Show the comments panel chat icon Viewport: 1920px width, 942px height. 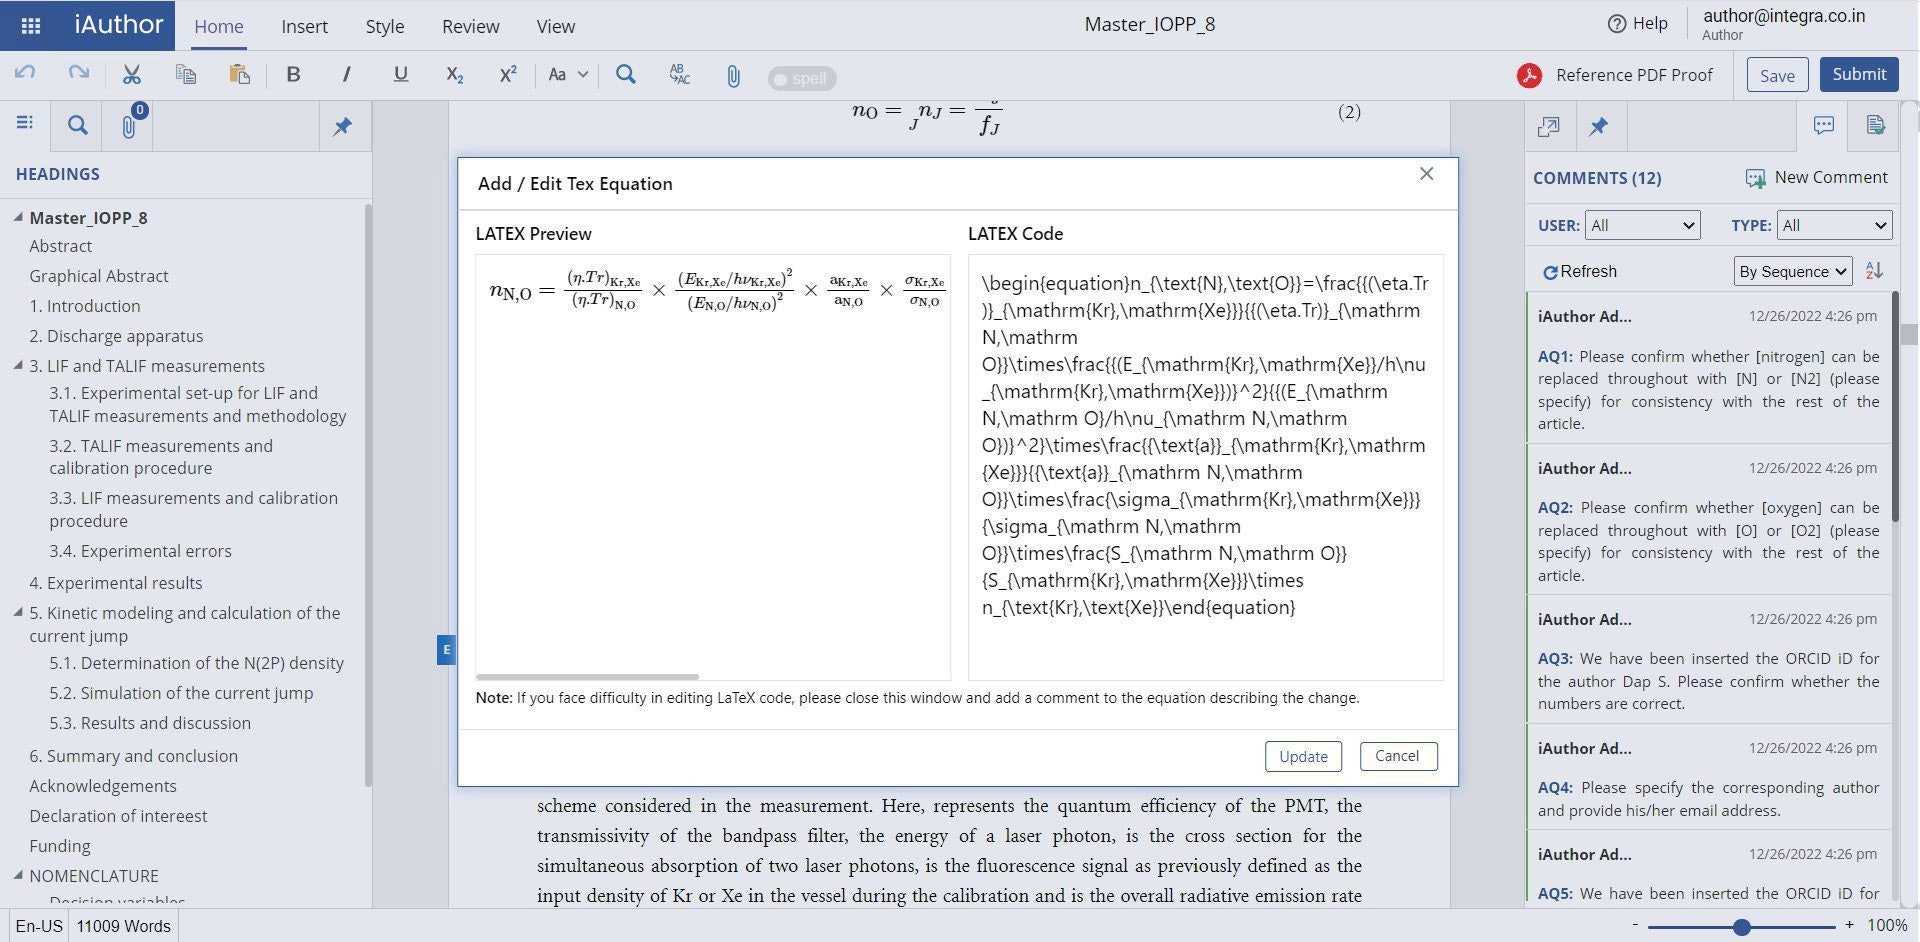1823,125
